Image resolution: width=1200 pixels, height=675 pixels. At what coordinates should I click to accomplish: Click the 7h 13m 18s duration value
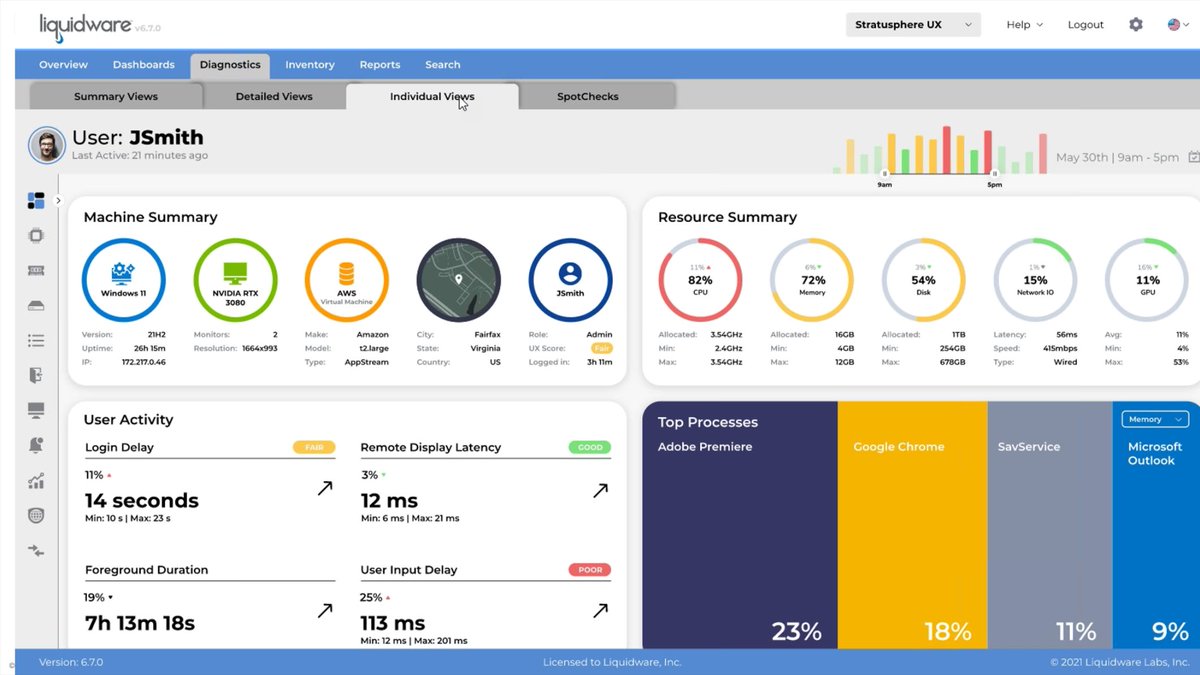[x=140, y=623]
